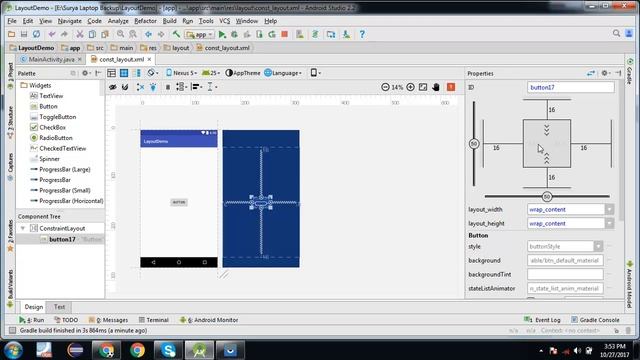
Task: Click the Help question mark icon
Action: (362, 34)
